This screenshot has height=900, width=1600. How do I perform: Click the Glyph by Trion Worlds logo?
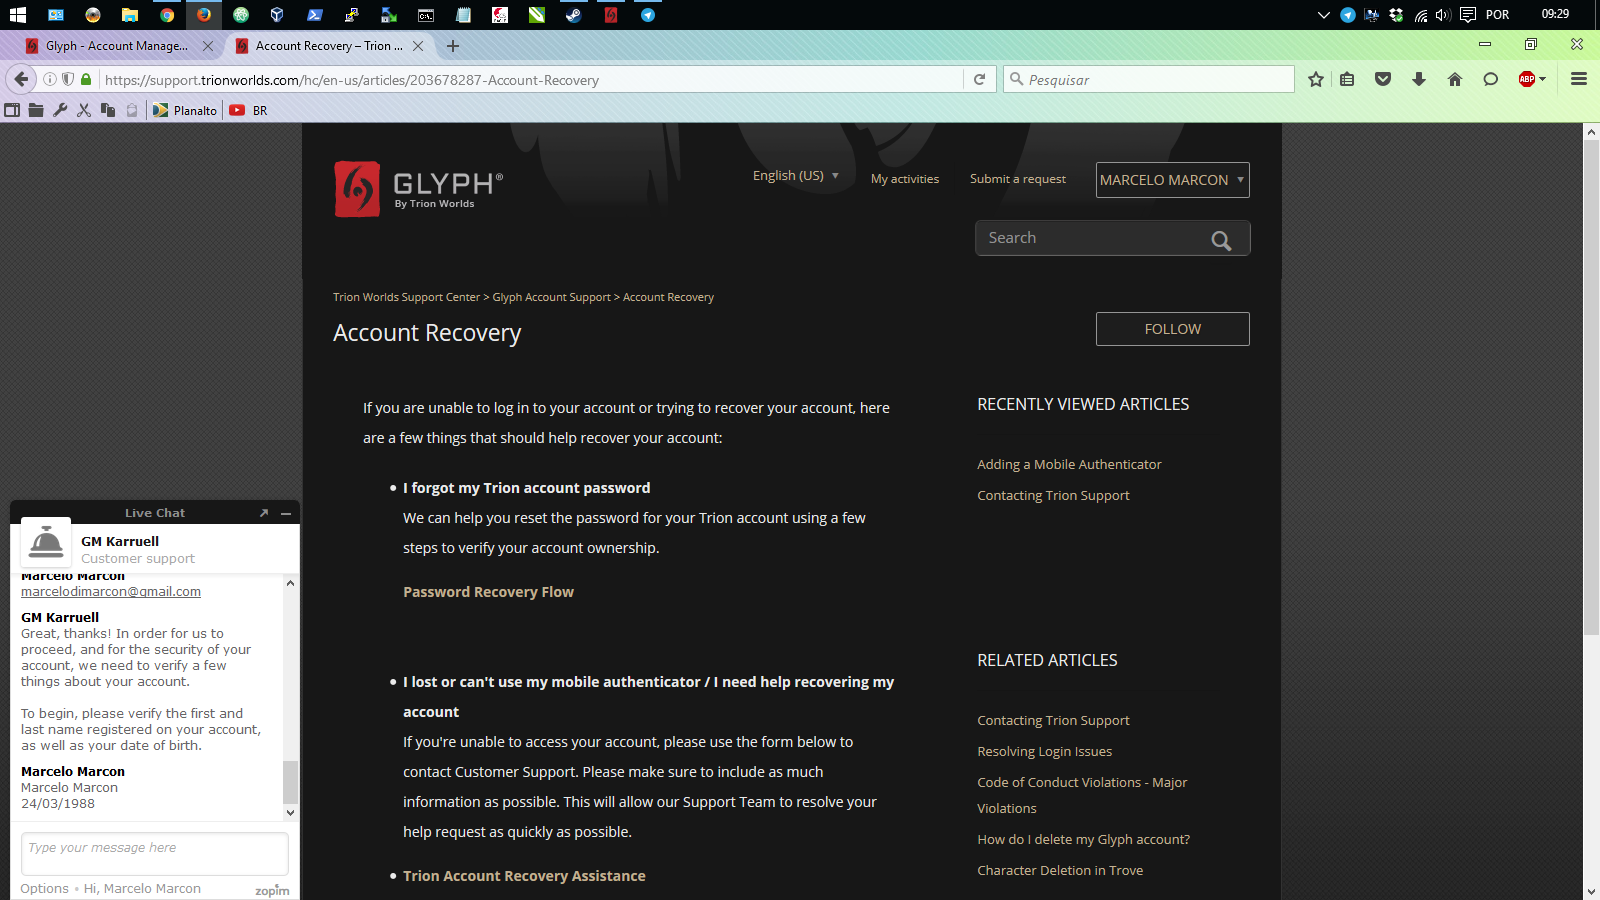tap(418, 189)
